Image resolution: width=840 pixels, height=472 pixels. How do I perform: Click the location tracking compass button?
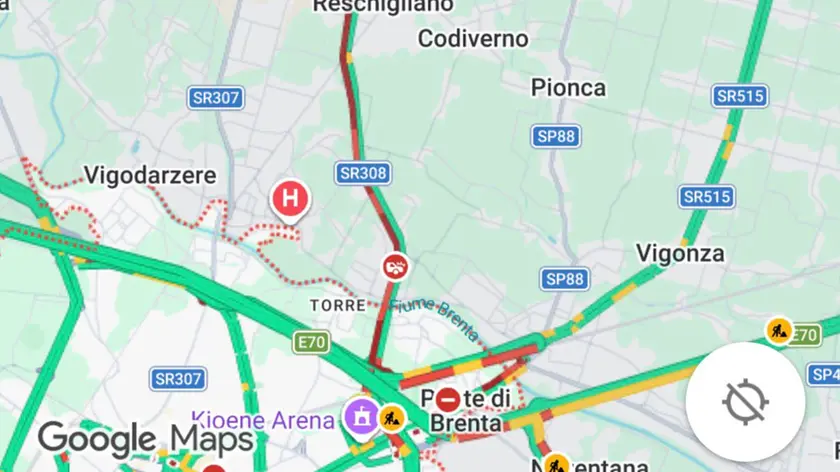[745, 402]
